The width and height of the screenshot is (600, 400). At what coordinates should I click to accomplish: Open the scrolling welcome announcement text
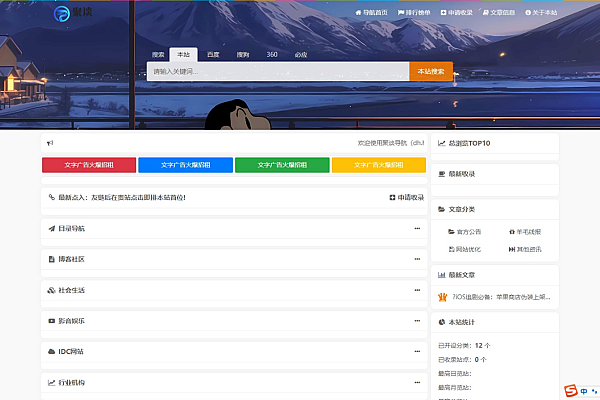pyautogui.click(x=391, y=143)
